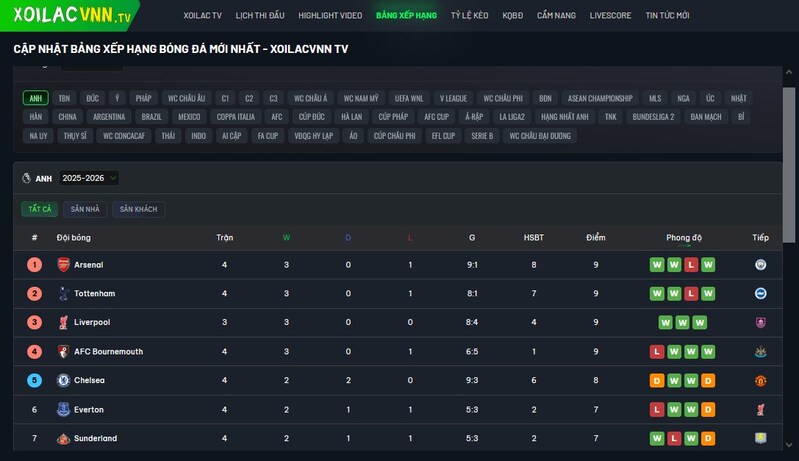
Task: Open the 2025-2026 season dropdown
Action: click(88, 178)
